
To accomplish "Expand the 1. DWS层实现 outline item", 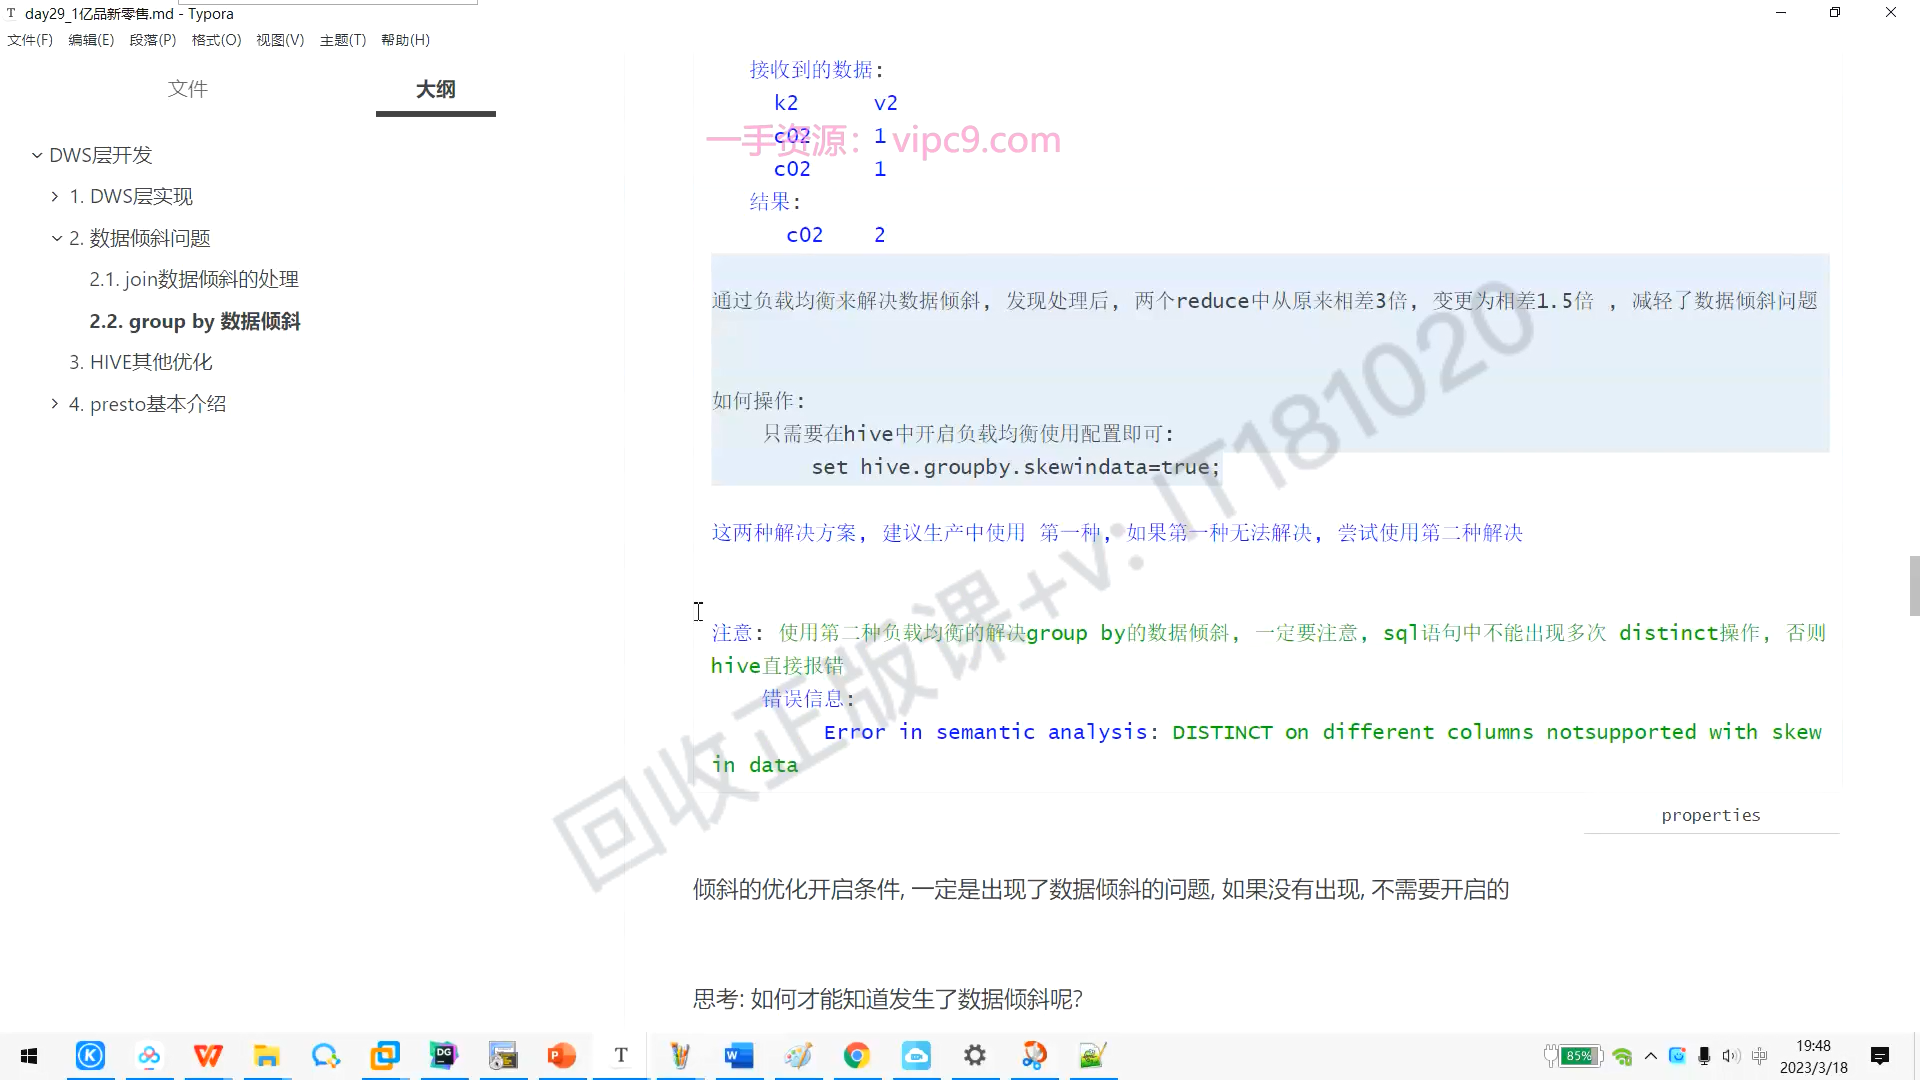I will pyautogui.click(x=55, y=197).
